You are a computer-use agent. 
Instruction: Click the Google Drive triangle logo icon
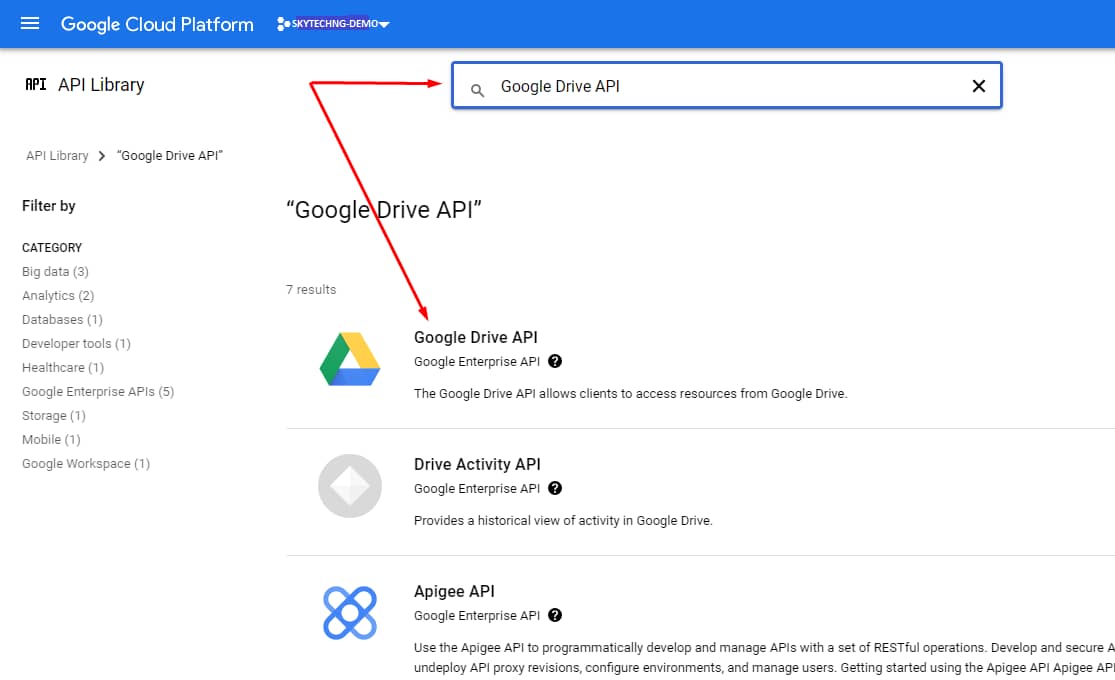tap(350, 359)
